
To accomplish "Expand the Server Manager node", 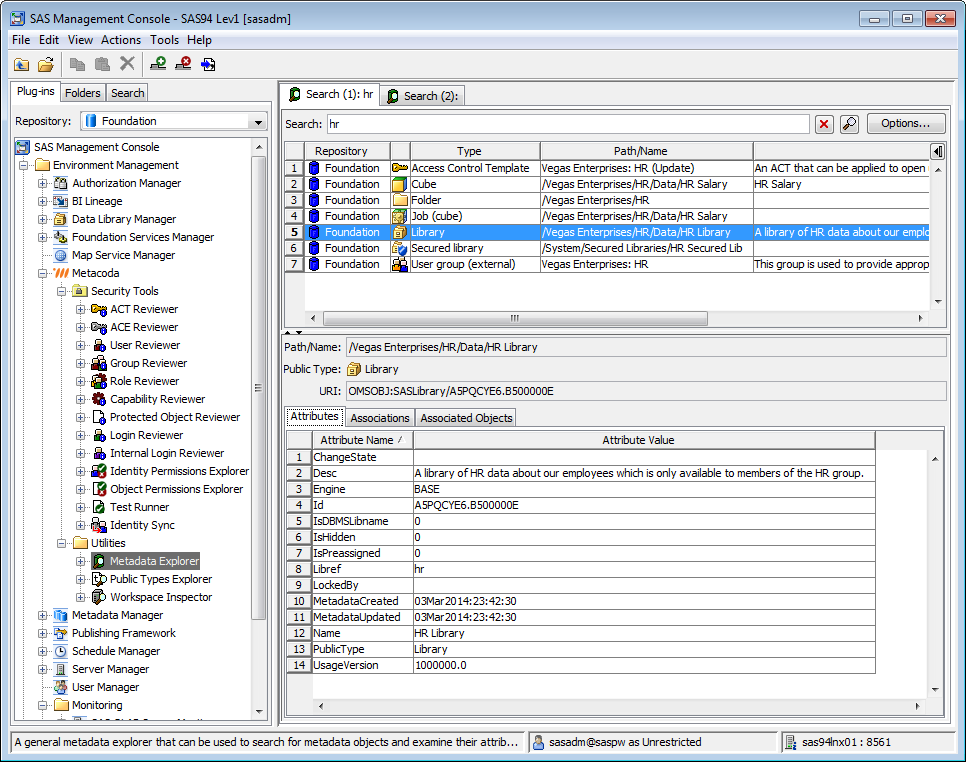I will [43, 669].
